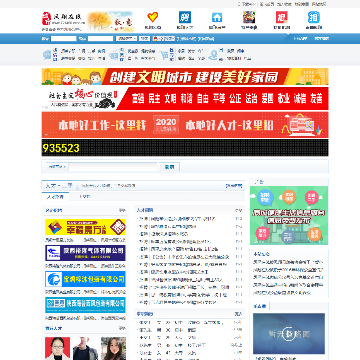Click the login button in the blue bar
The image size is (360, 360).
click(x=144, y=39)
